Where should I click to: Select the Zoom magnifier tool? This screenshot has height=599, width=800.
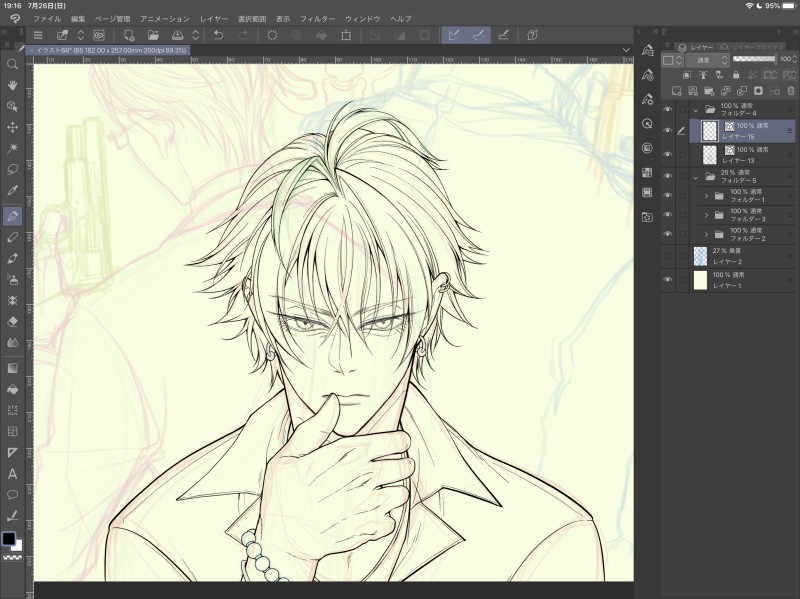(x=13, y=64)
